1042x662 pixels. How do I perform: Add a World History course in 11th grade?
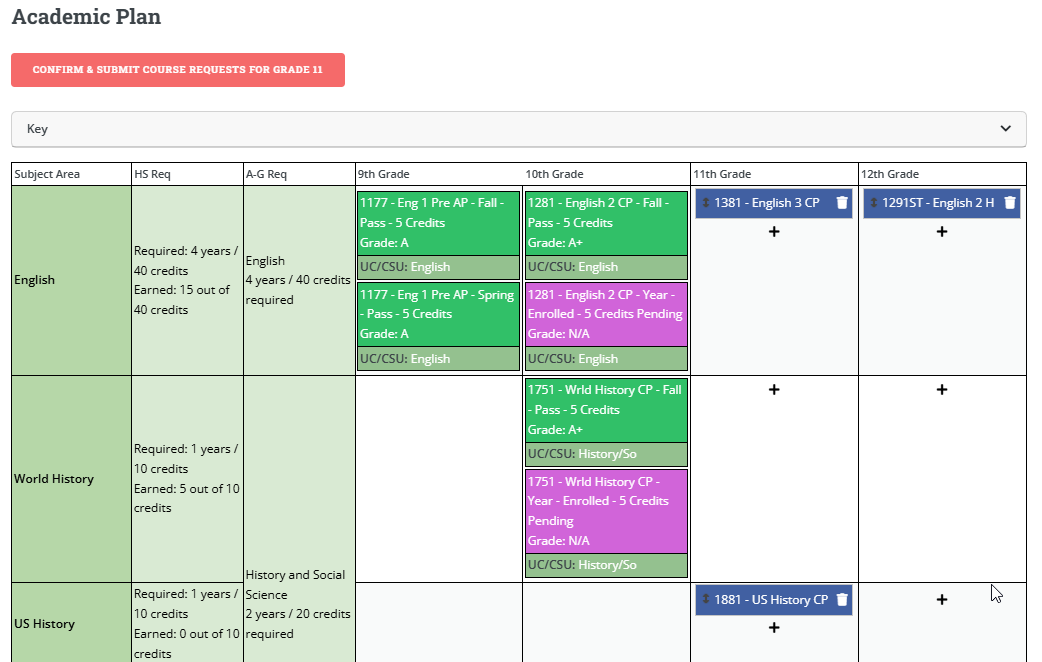pos(774,389)
